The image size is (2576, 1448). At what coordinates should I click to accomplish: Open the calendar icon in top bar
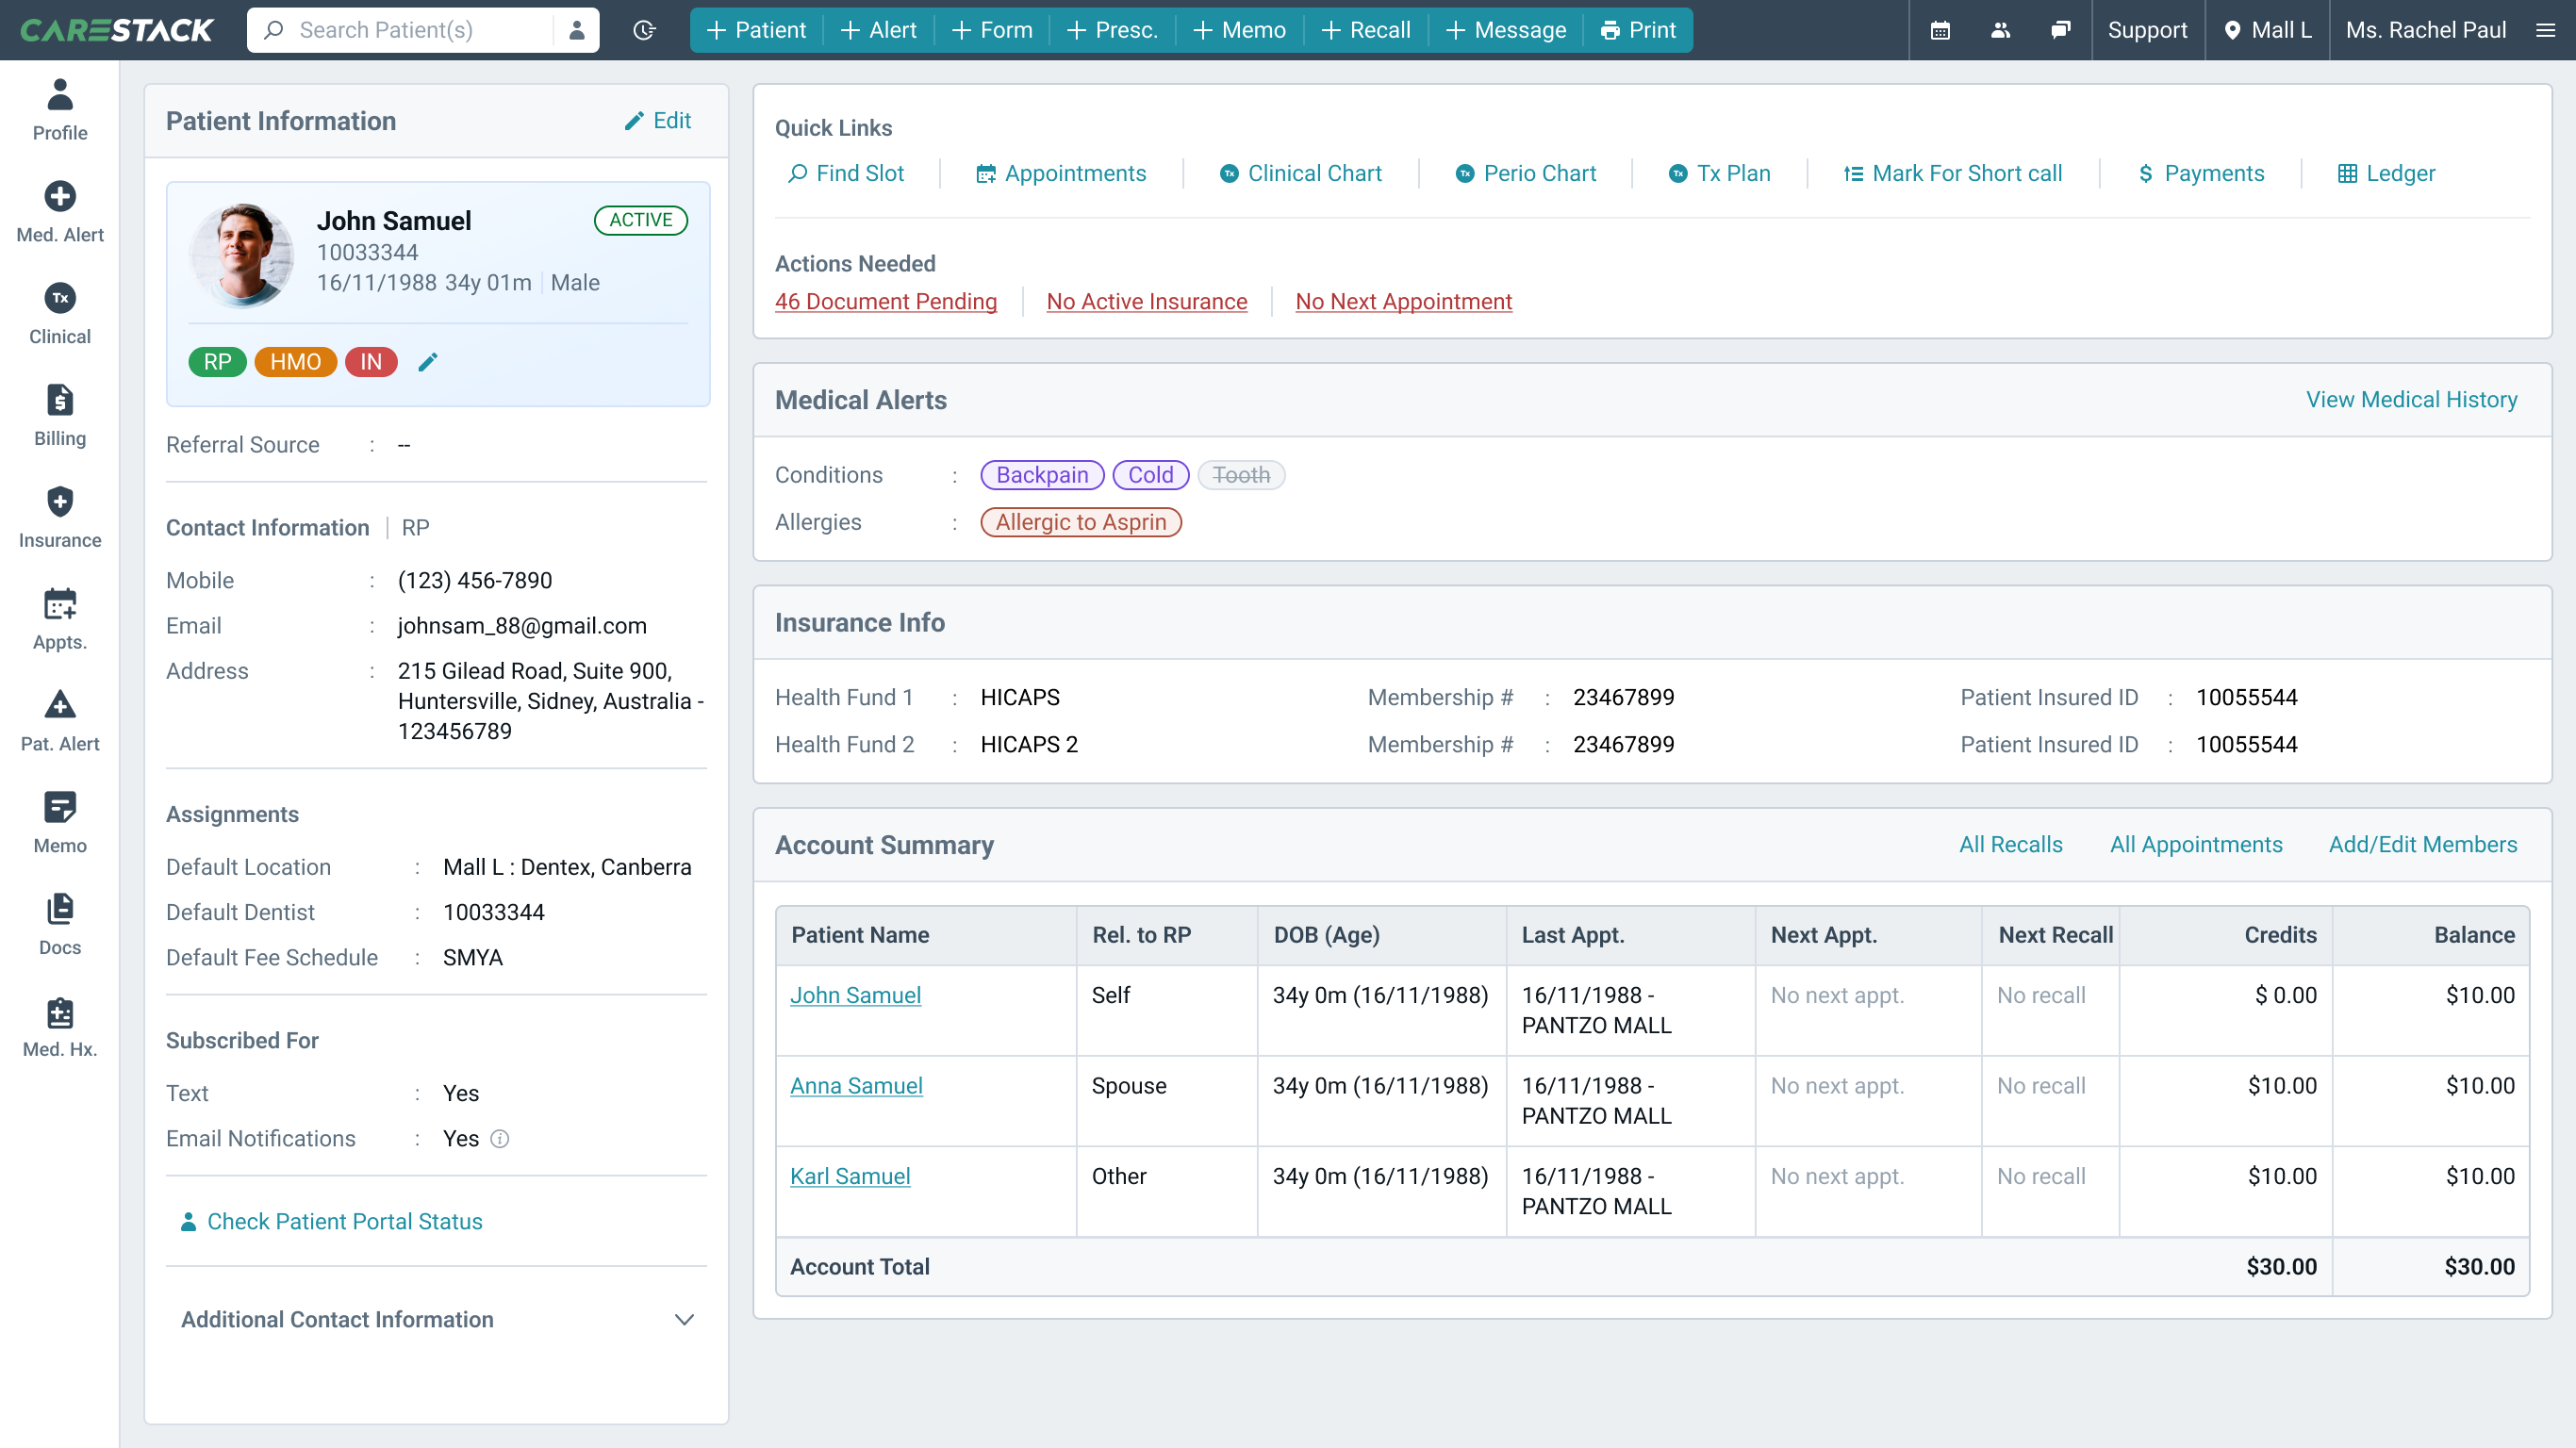[x=1940, y=30]
